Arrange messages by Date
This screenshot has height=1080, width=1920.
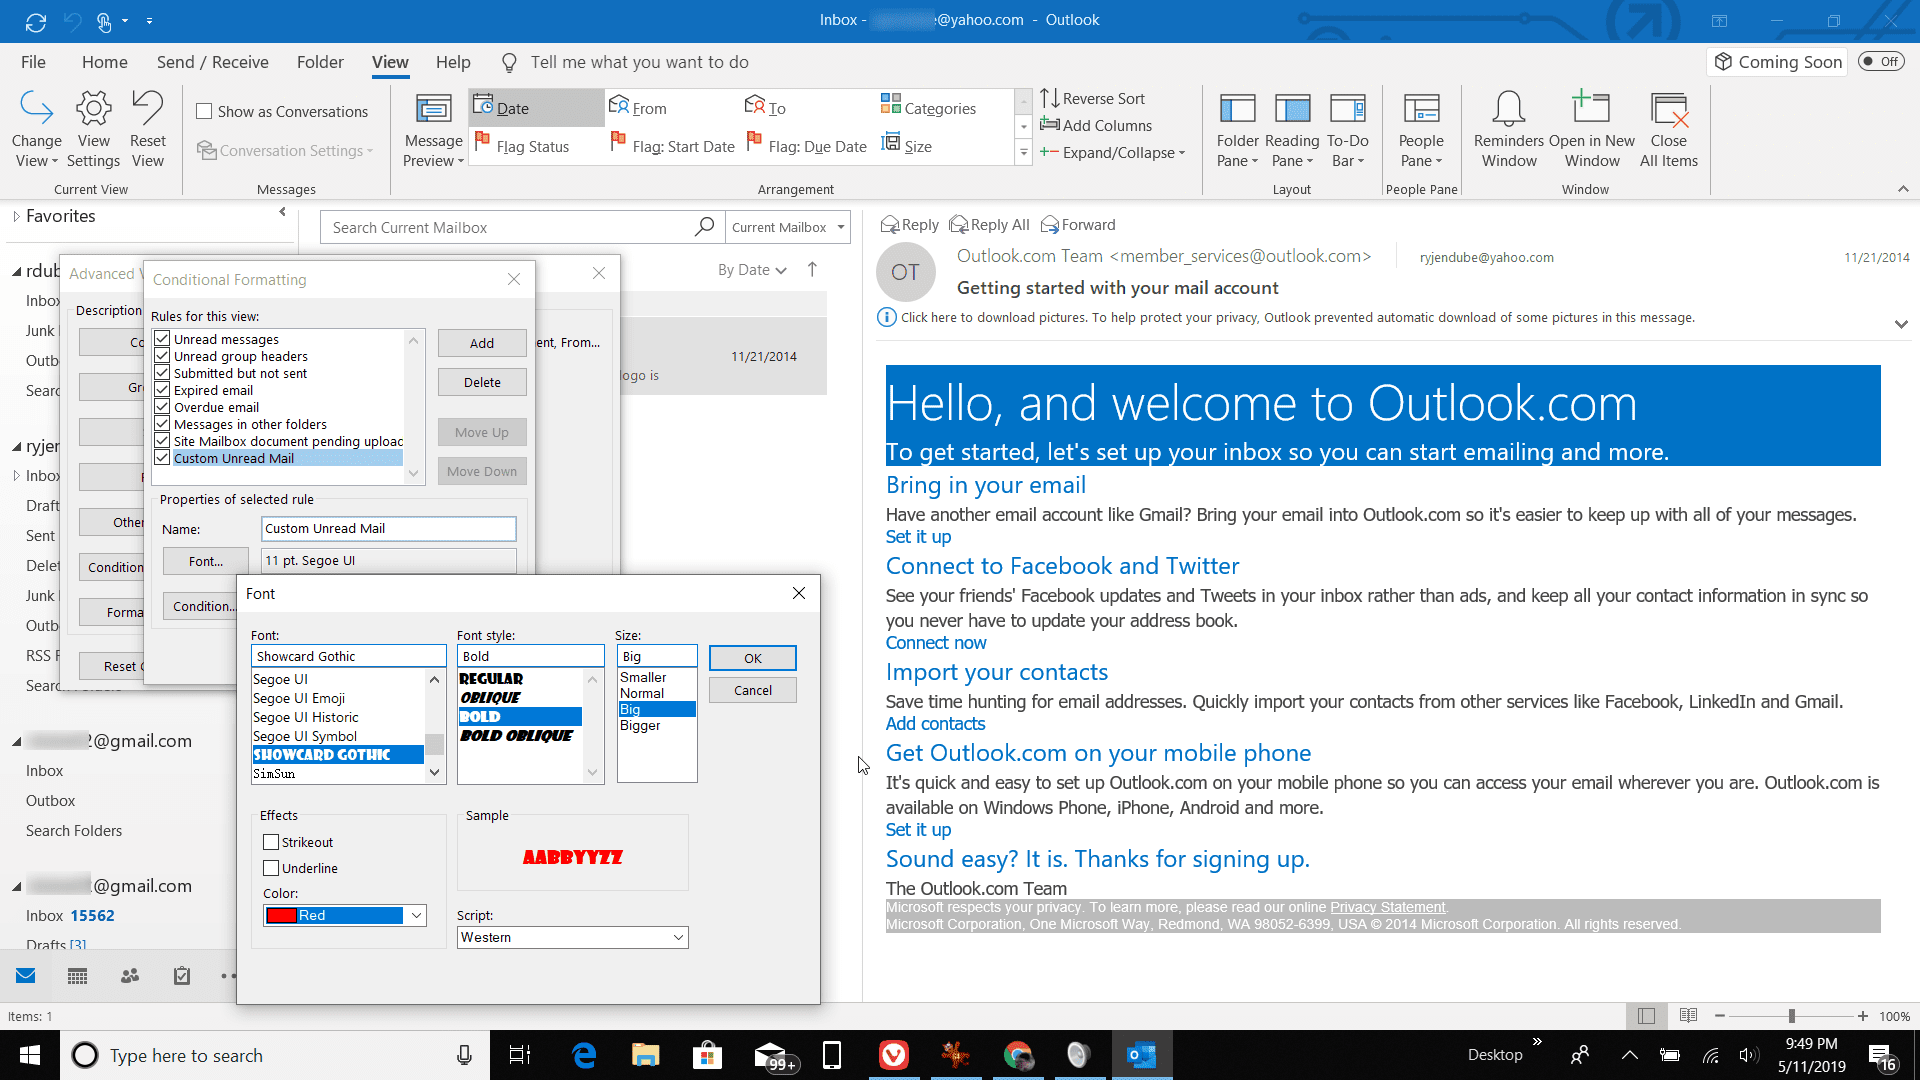click(x=537, y=108)
